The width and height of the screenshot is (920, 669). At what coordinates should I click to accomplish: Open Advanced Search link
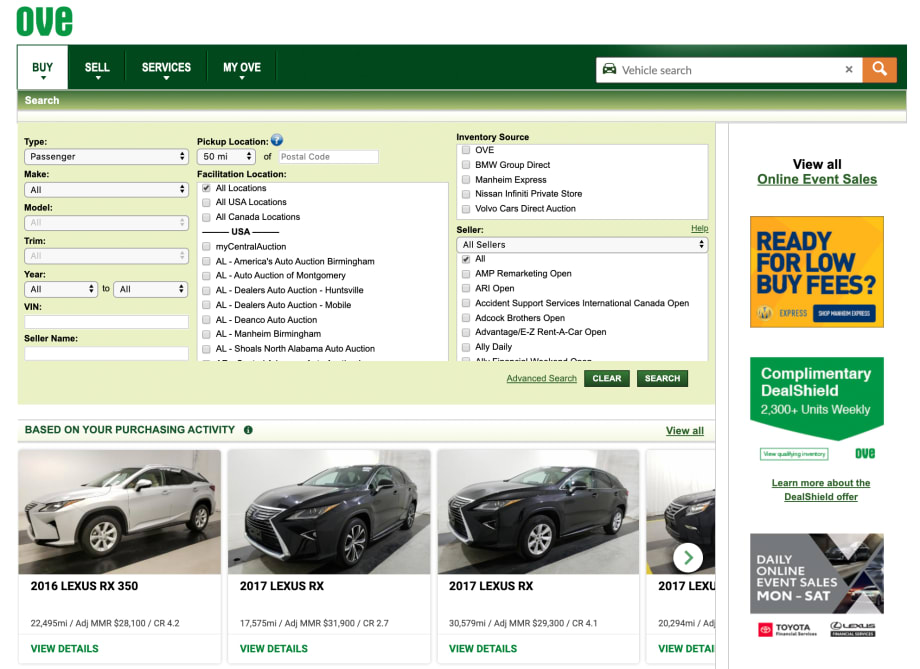(x=542, y=379)
